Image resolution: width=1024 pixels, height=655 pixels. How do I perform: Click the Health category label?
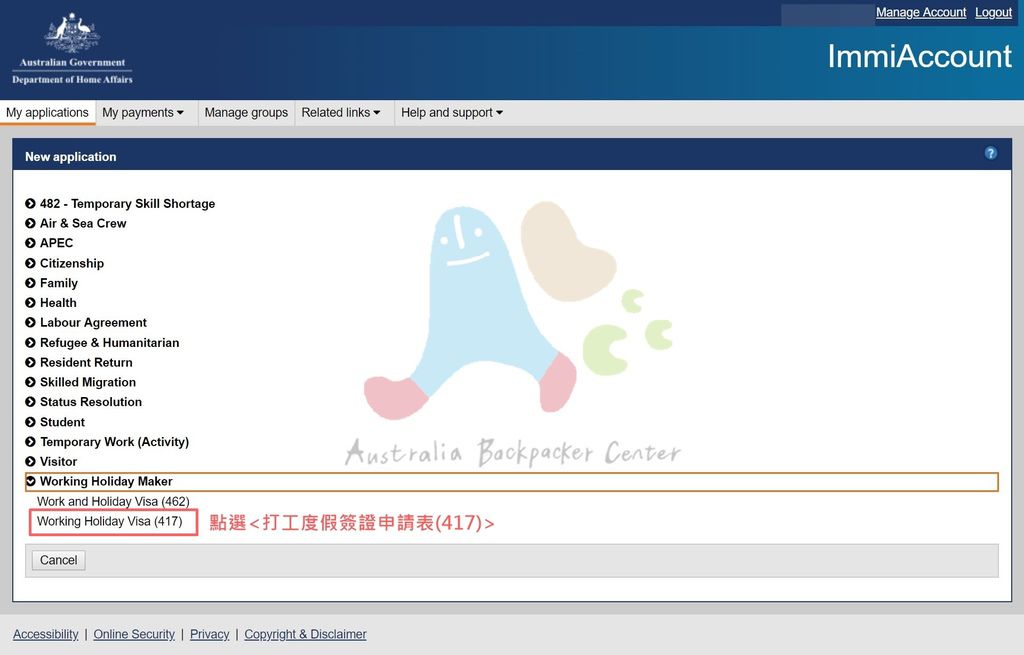(x=58, y=302)
